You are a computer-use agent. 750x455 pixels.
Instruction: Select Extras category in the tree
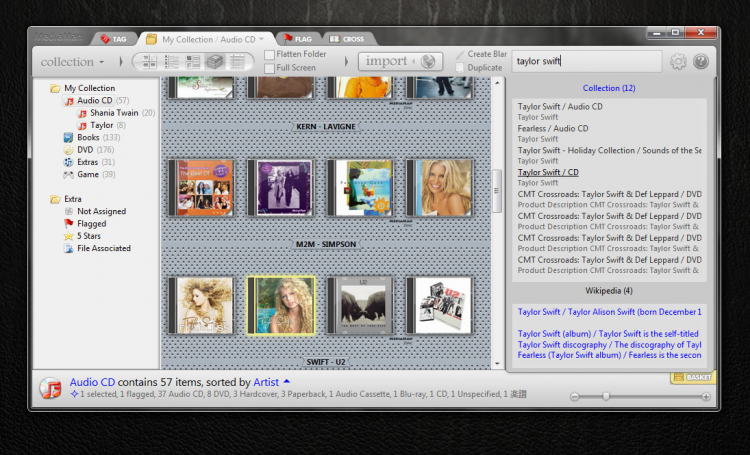[x=88, y=163]
